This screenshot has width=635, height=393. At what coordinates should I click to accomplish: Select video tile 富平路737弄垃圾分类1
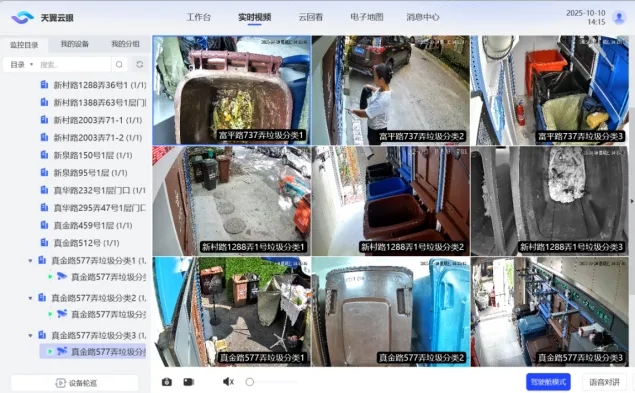click(232, 90)
